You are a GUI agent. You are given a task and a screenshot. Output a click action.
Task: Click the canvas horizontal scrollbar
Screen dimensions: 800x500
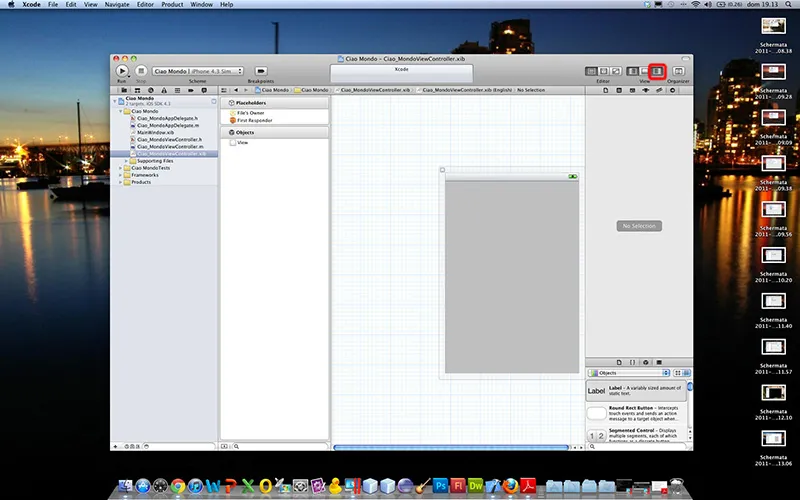tap(451, 447)
